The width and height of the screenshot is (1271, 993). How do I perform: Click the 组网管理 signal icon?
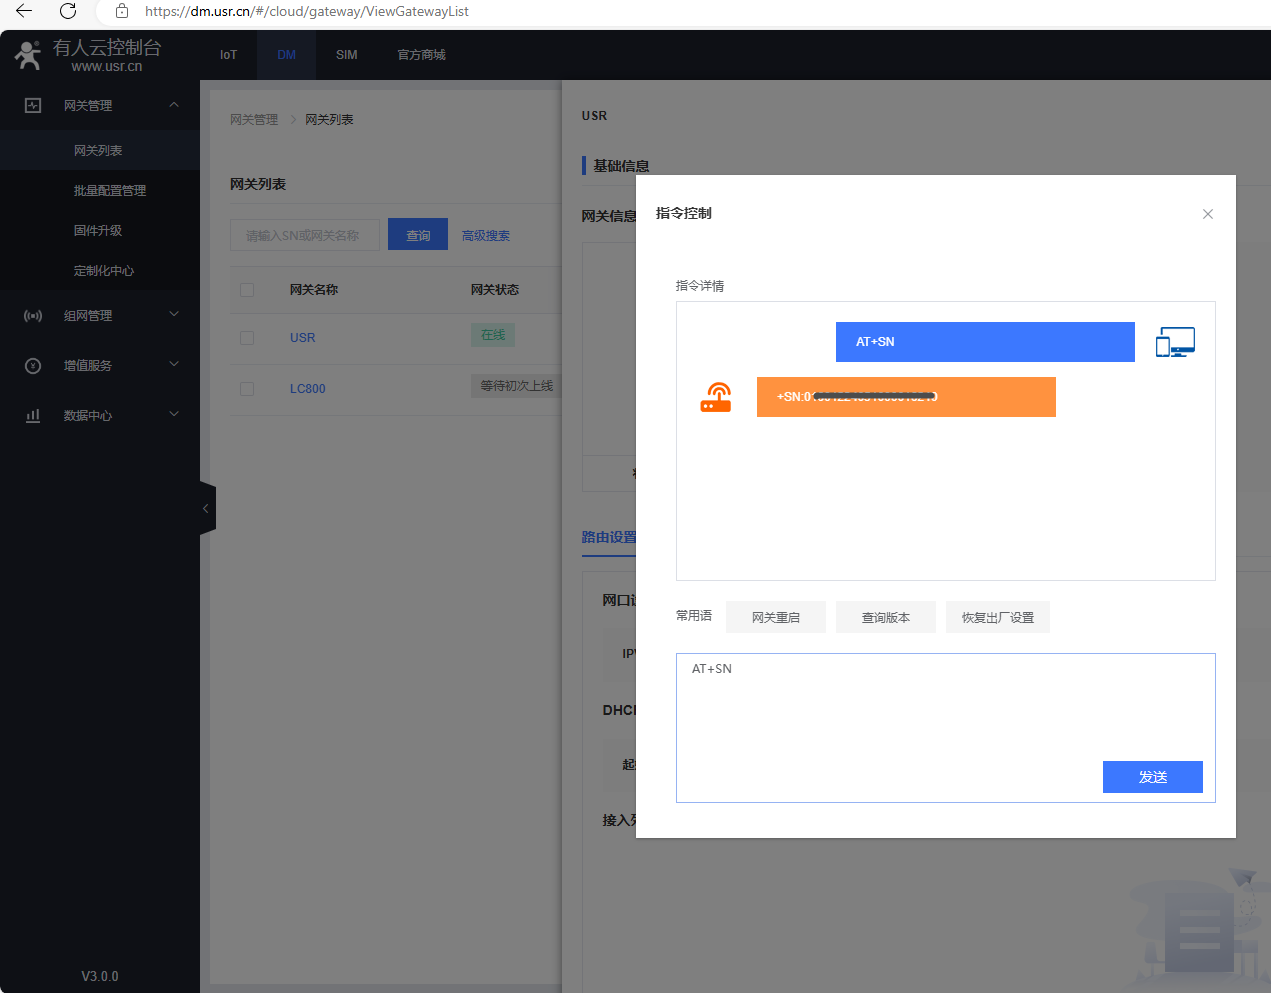[33, 315]
